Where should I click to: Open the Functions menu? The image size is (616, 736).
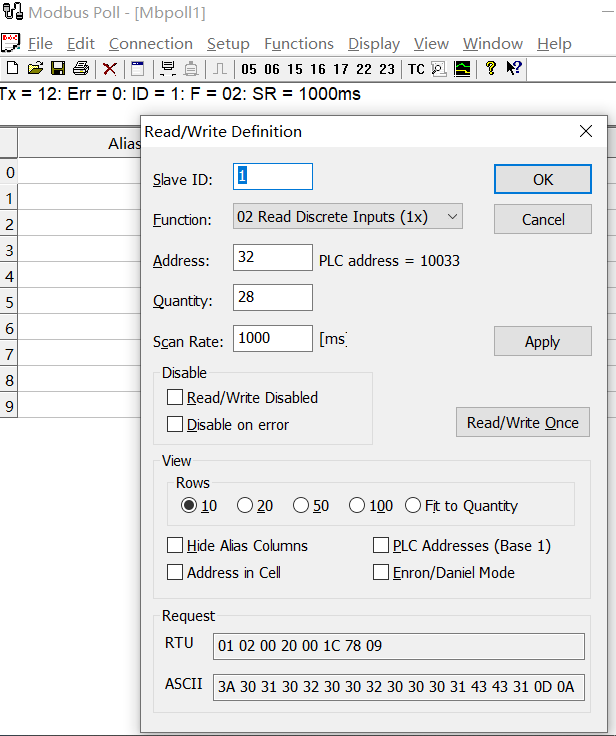click(299, 44)
